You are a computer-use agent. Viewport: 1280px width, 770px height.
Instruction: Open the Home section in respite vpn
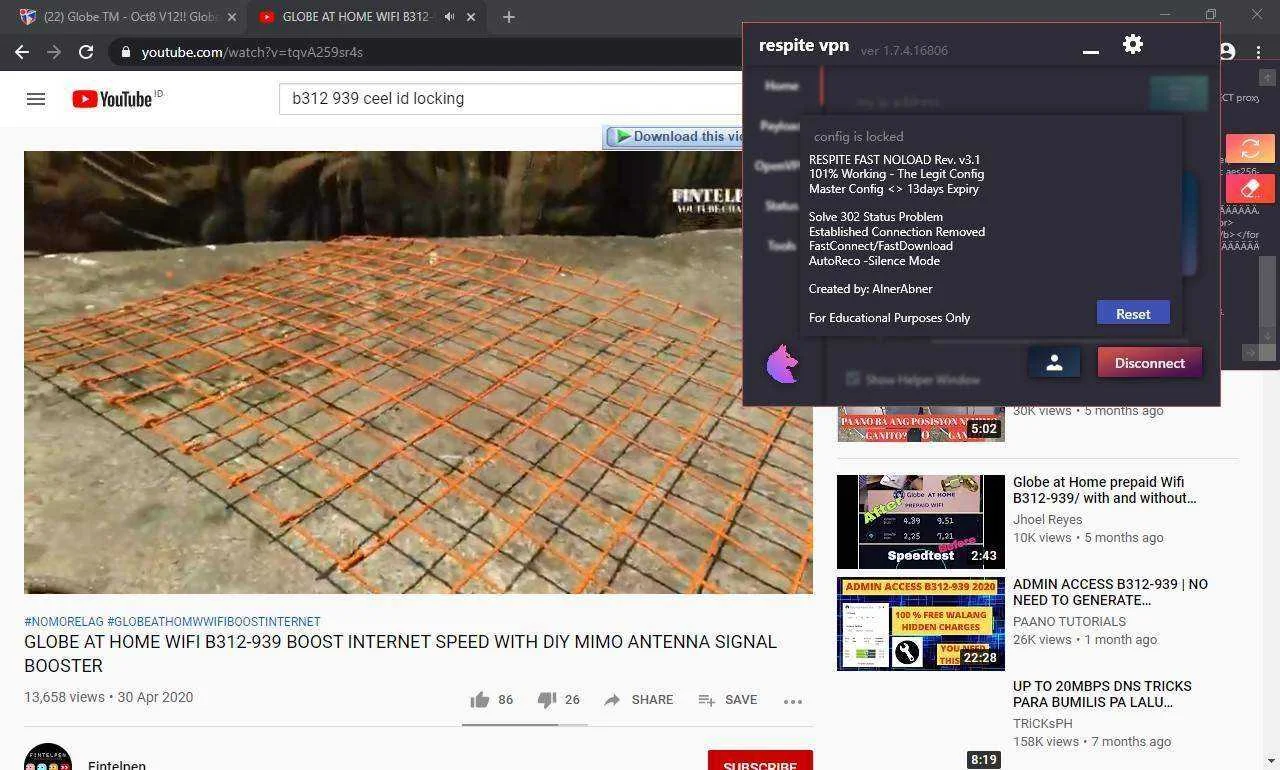781,86
